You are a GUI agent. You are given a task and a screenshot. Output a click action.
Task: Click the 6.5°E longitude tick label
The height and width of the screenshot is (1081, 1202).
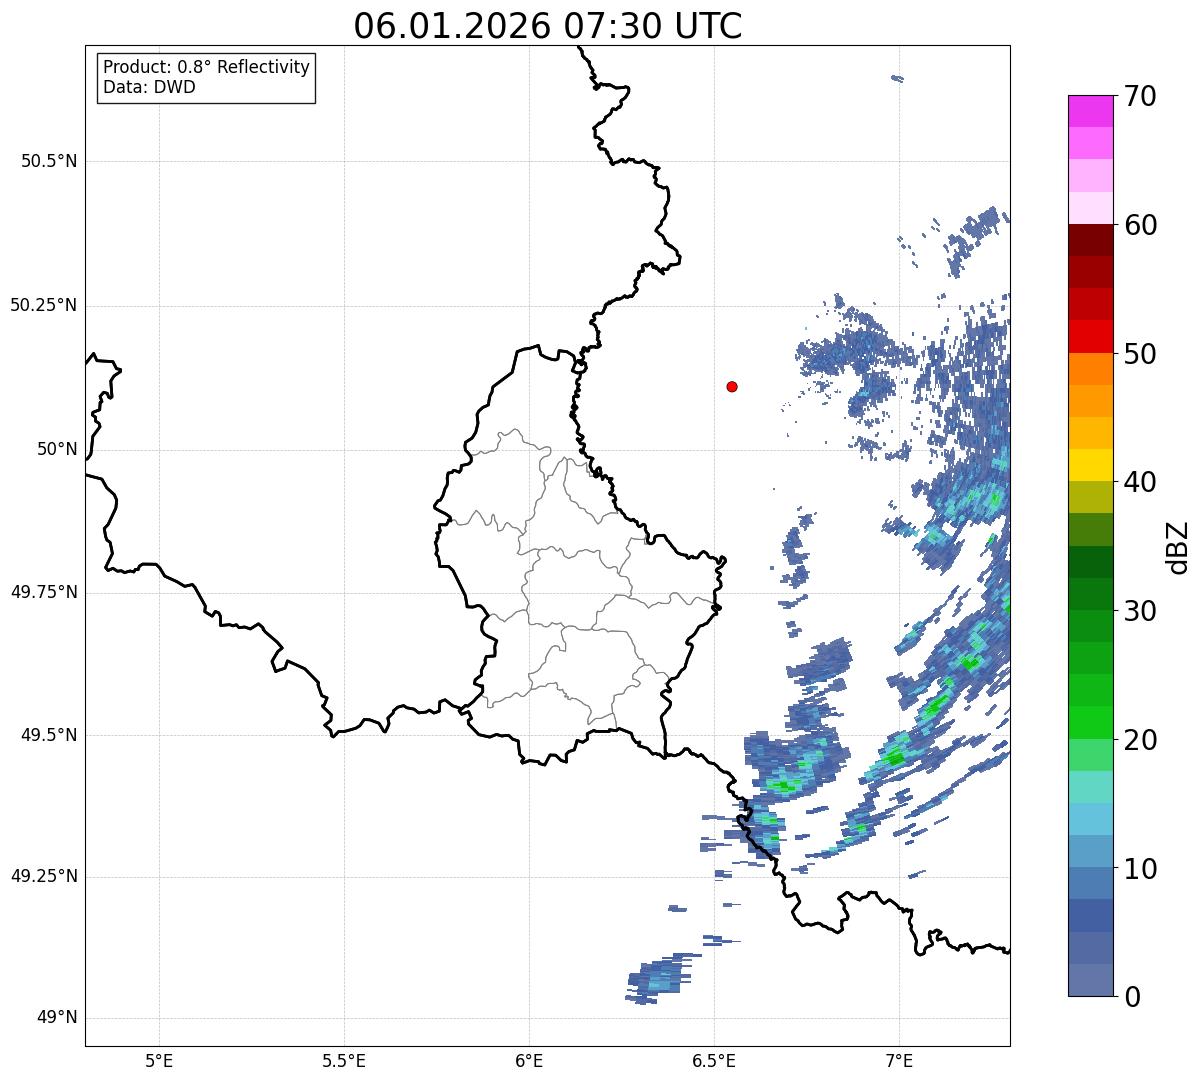tap(714, 1061)
